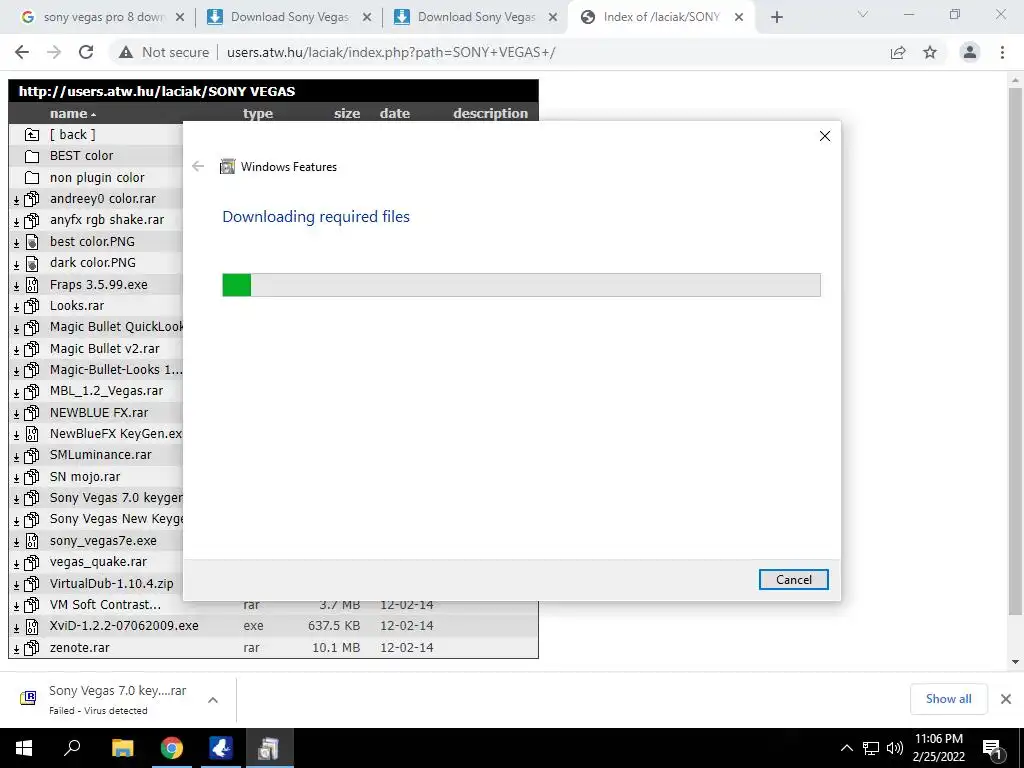The image size is (1024, 768).
Task: Click image icon next to best color.PNG
Action: tap(31, 242)
